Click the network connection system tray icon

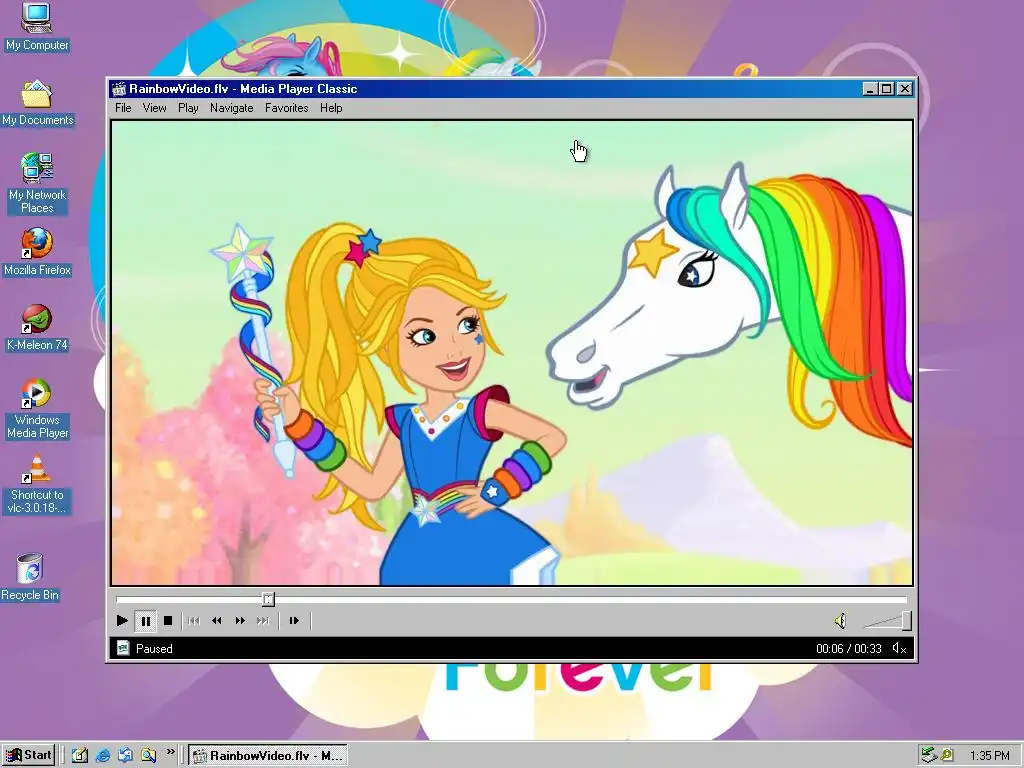click(x=928, y=756)
